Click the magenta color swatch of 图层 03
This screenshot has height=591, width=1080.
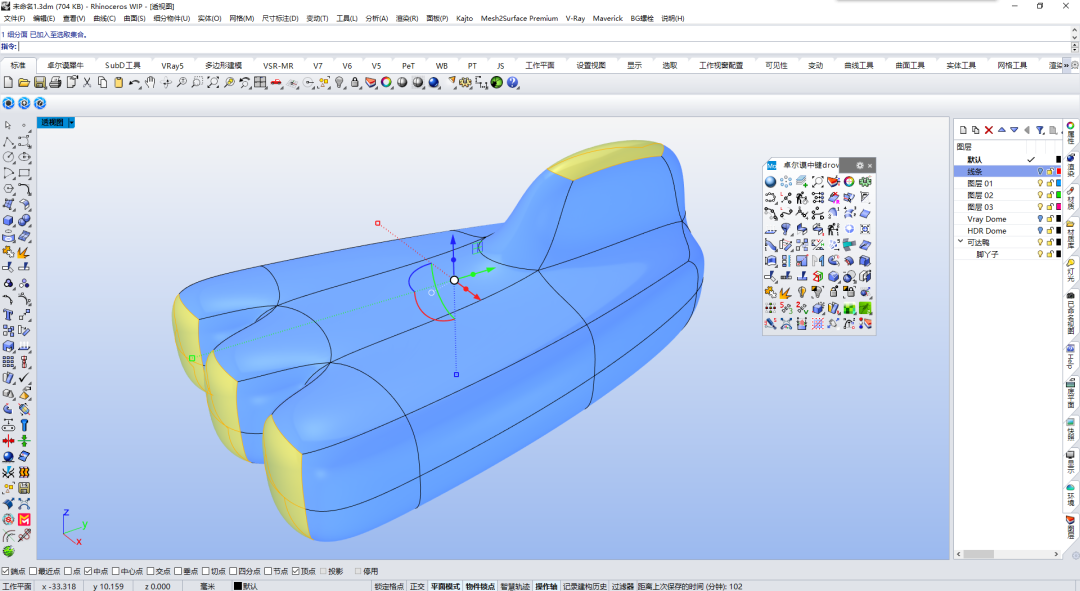pos(1059,207)
